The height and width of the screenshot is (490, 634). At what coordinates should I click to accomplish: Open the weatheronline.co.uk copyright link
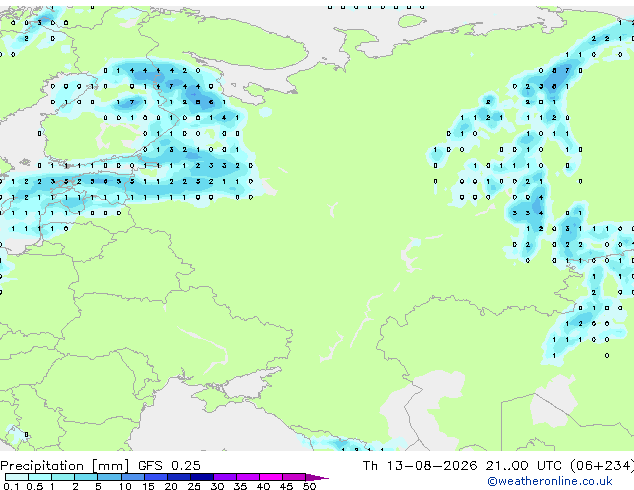pyautogui.click(x=550, y=481)
